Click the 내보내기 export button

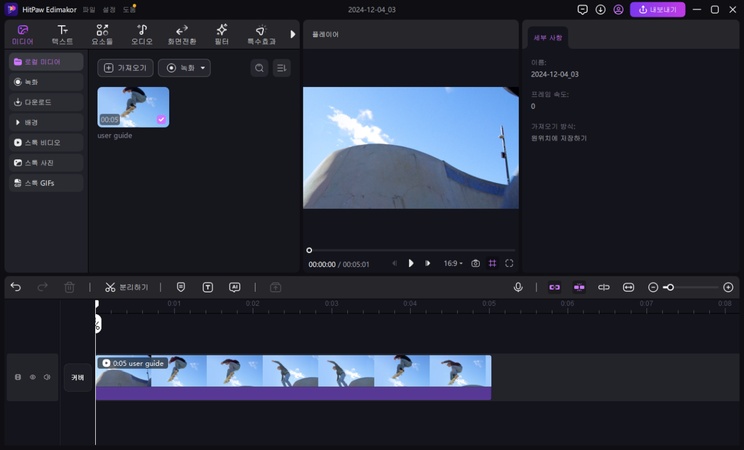[x=657, y=9]
